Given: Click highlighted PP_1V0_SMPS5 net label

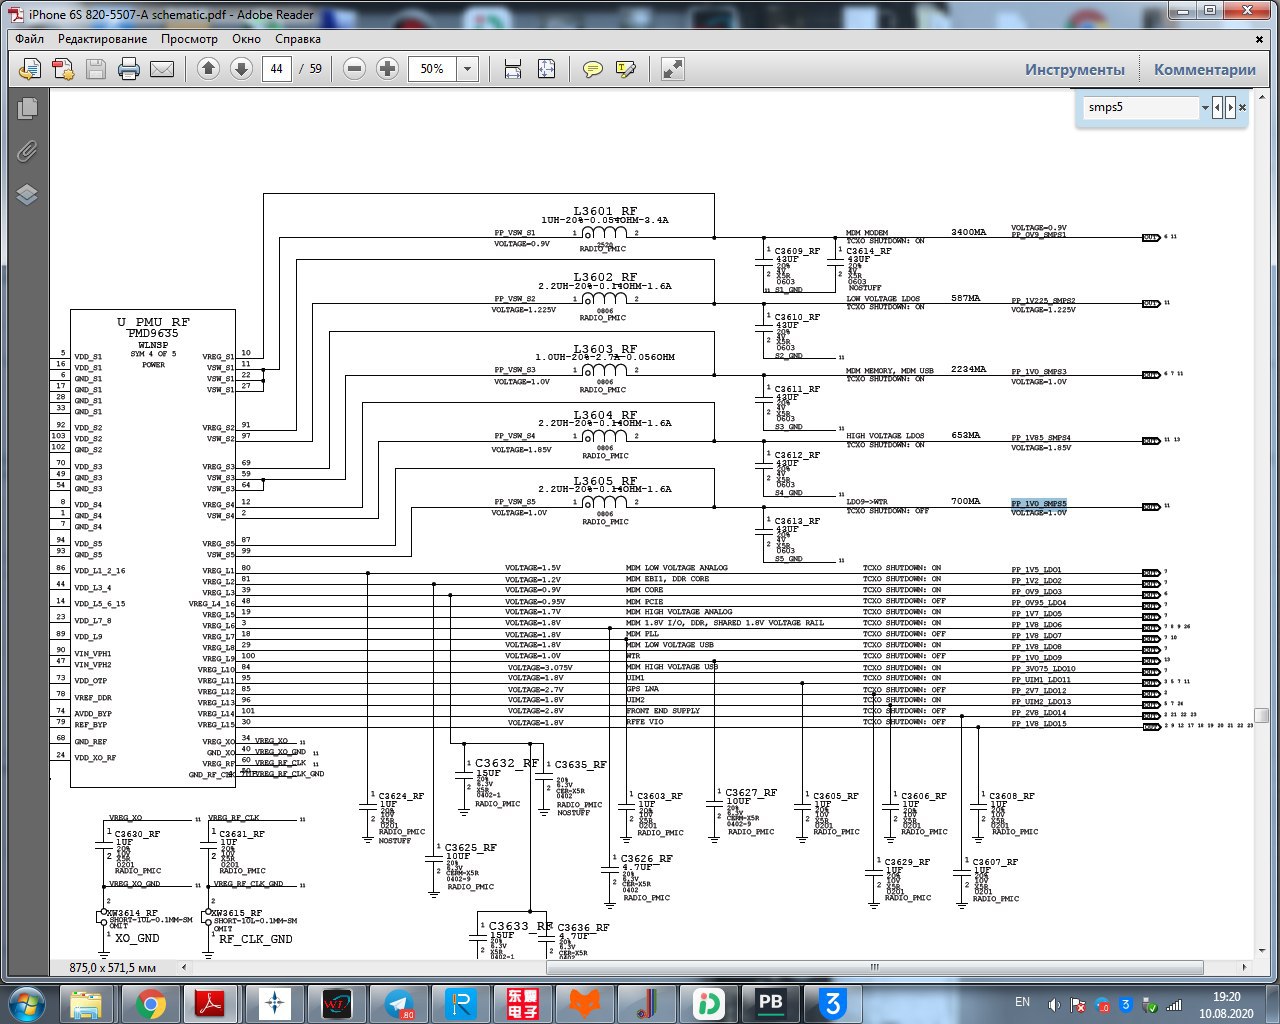Looking at the screenshot, I should pyautogui.click(x=1039, y=504).
